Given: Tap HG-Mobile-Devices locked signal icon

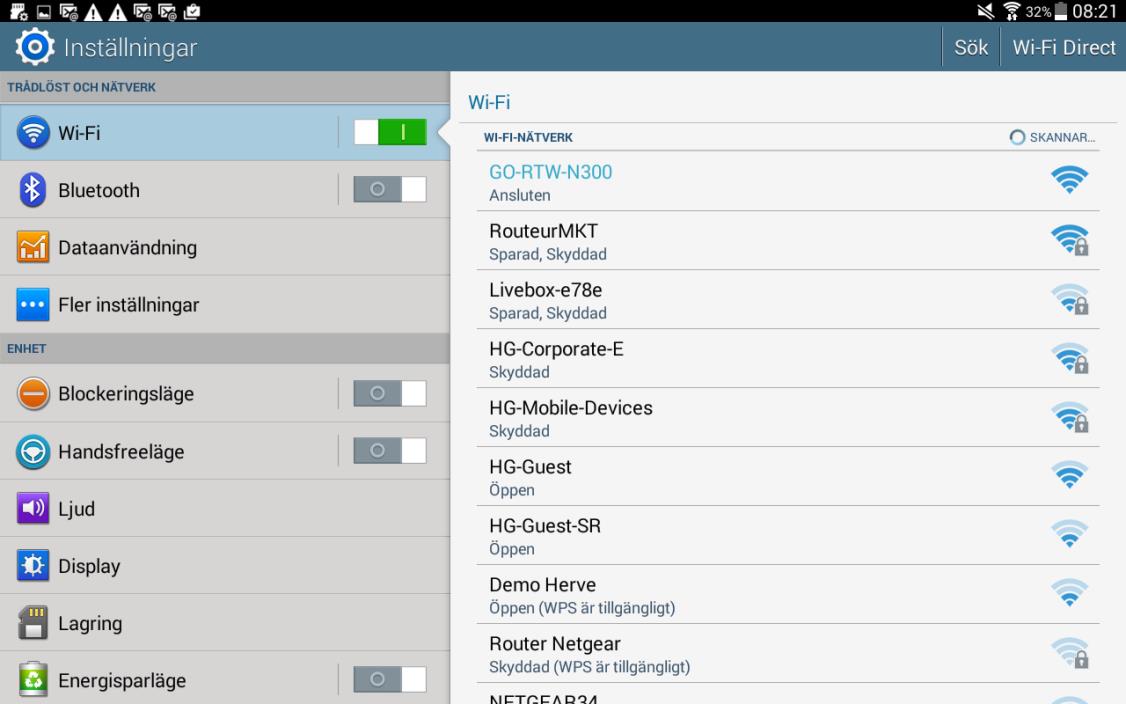Looking at the screenshot, I should [x=1070, y=417].
